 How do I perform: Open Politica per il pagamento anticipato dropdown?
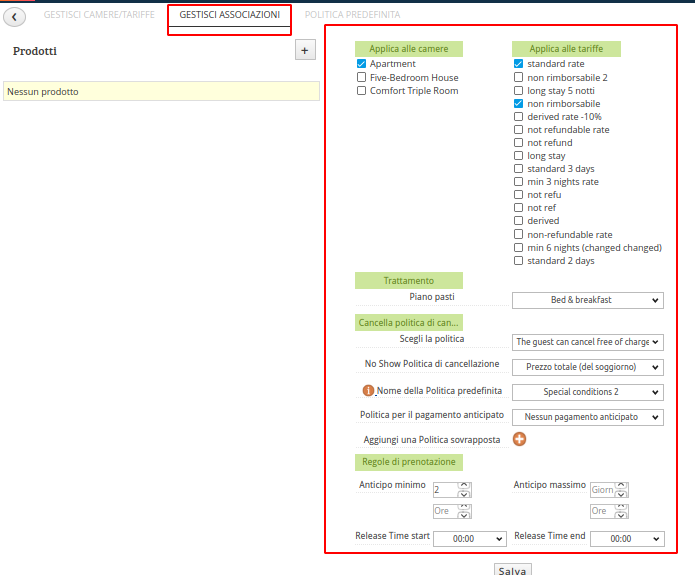click(588, 417)
